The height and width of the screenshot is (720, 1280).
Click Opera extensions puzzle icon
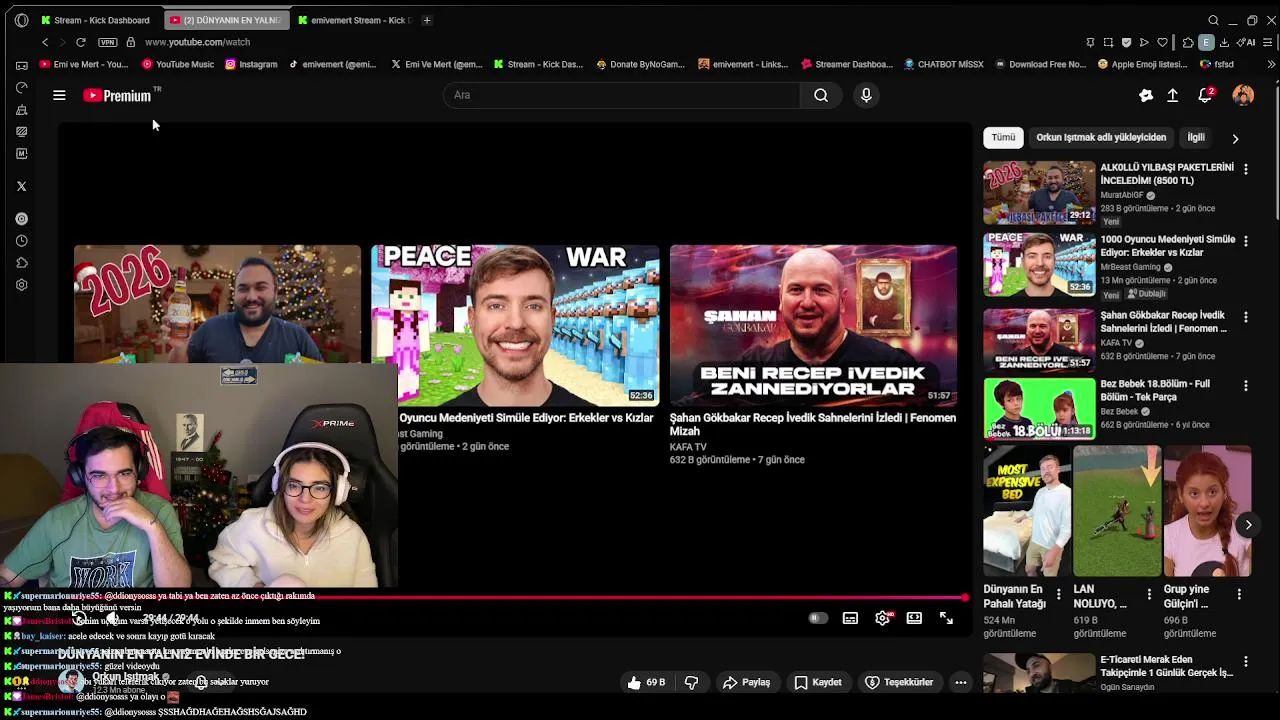click(1188, 42)
